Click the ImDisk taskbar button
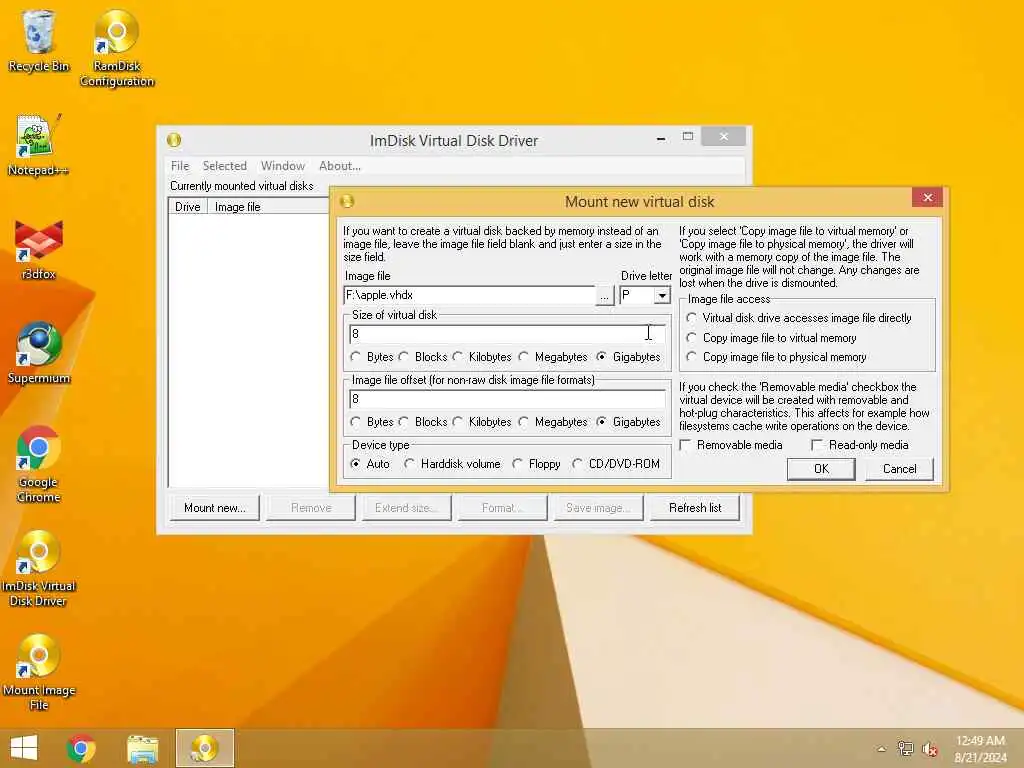Image resolution: width=1024 pixels, height=768 pixels. tap(204, 748)
